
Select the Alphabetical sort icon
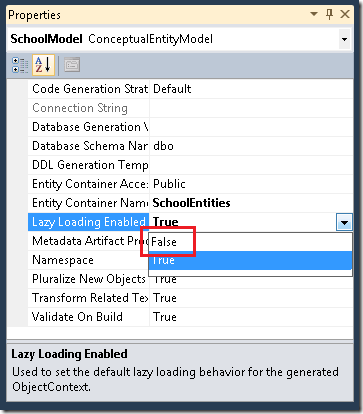[43, 65]
